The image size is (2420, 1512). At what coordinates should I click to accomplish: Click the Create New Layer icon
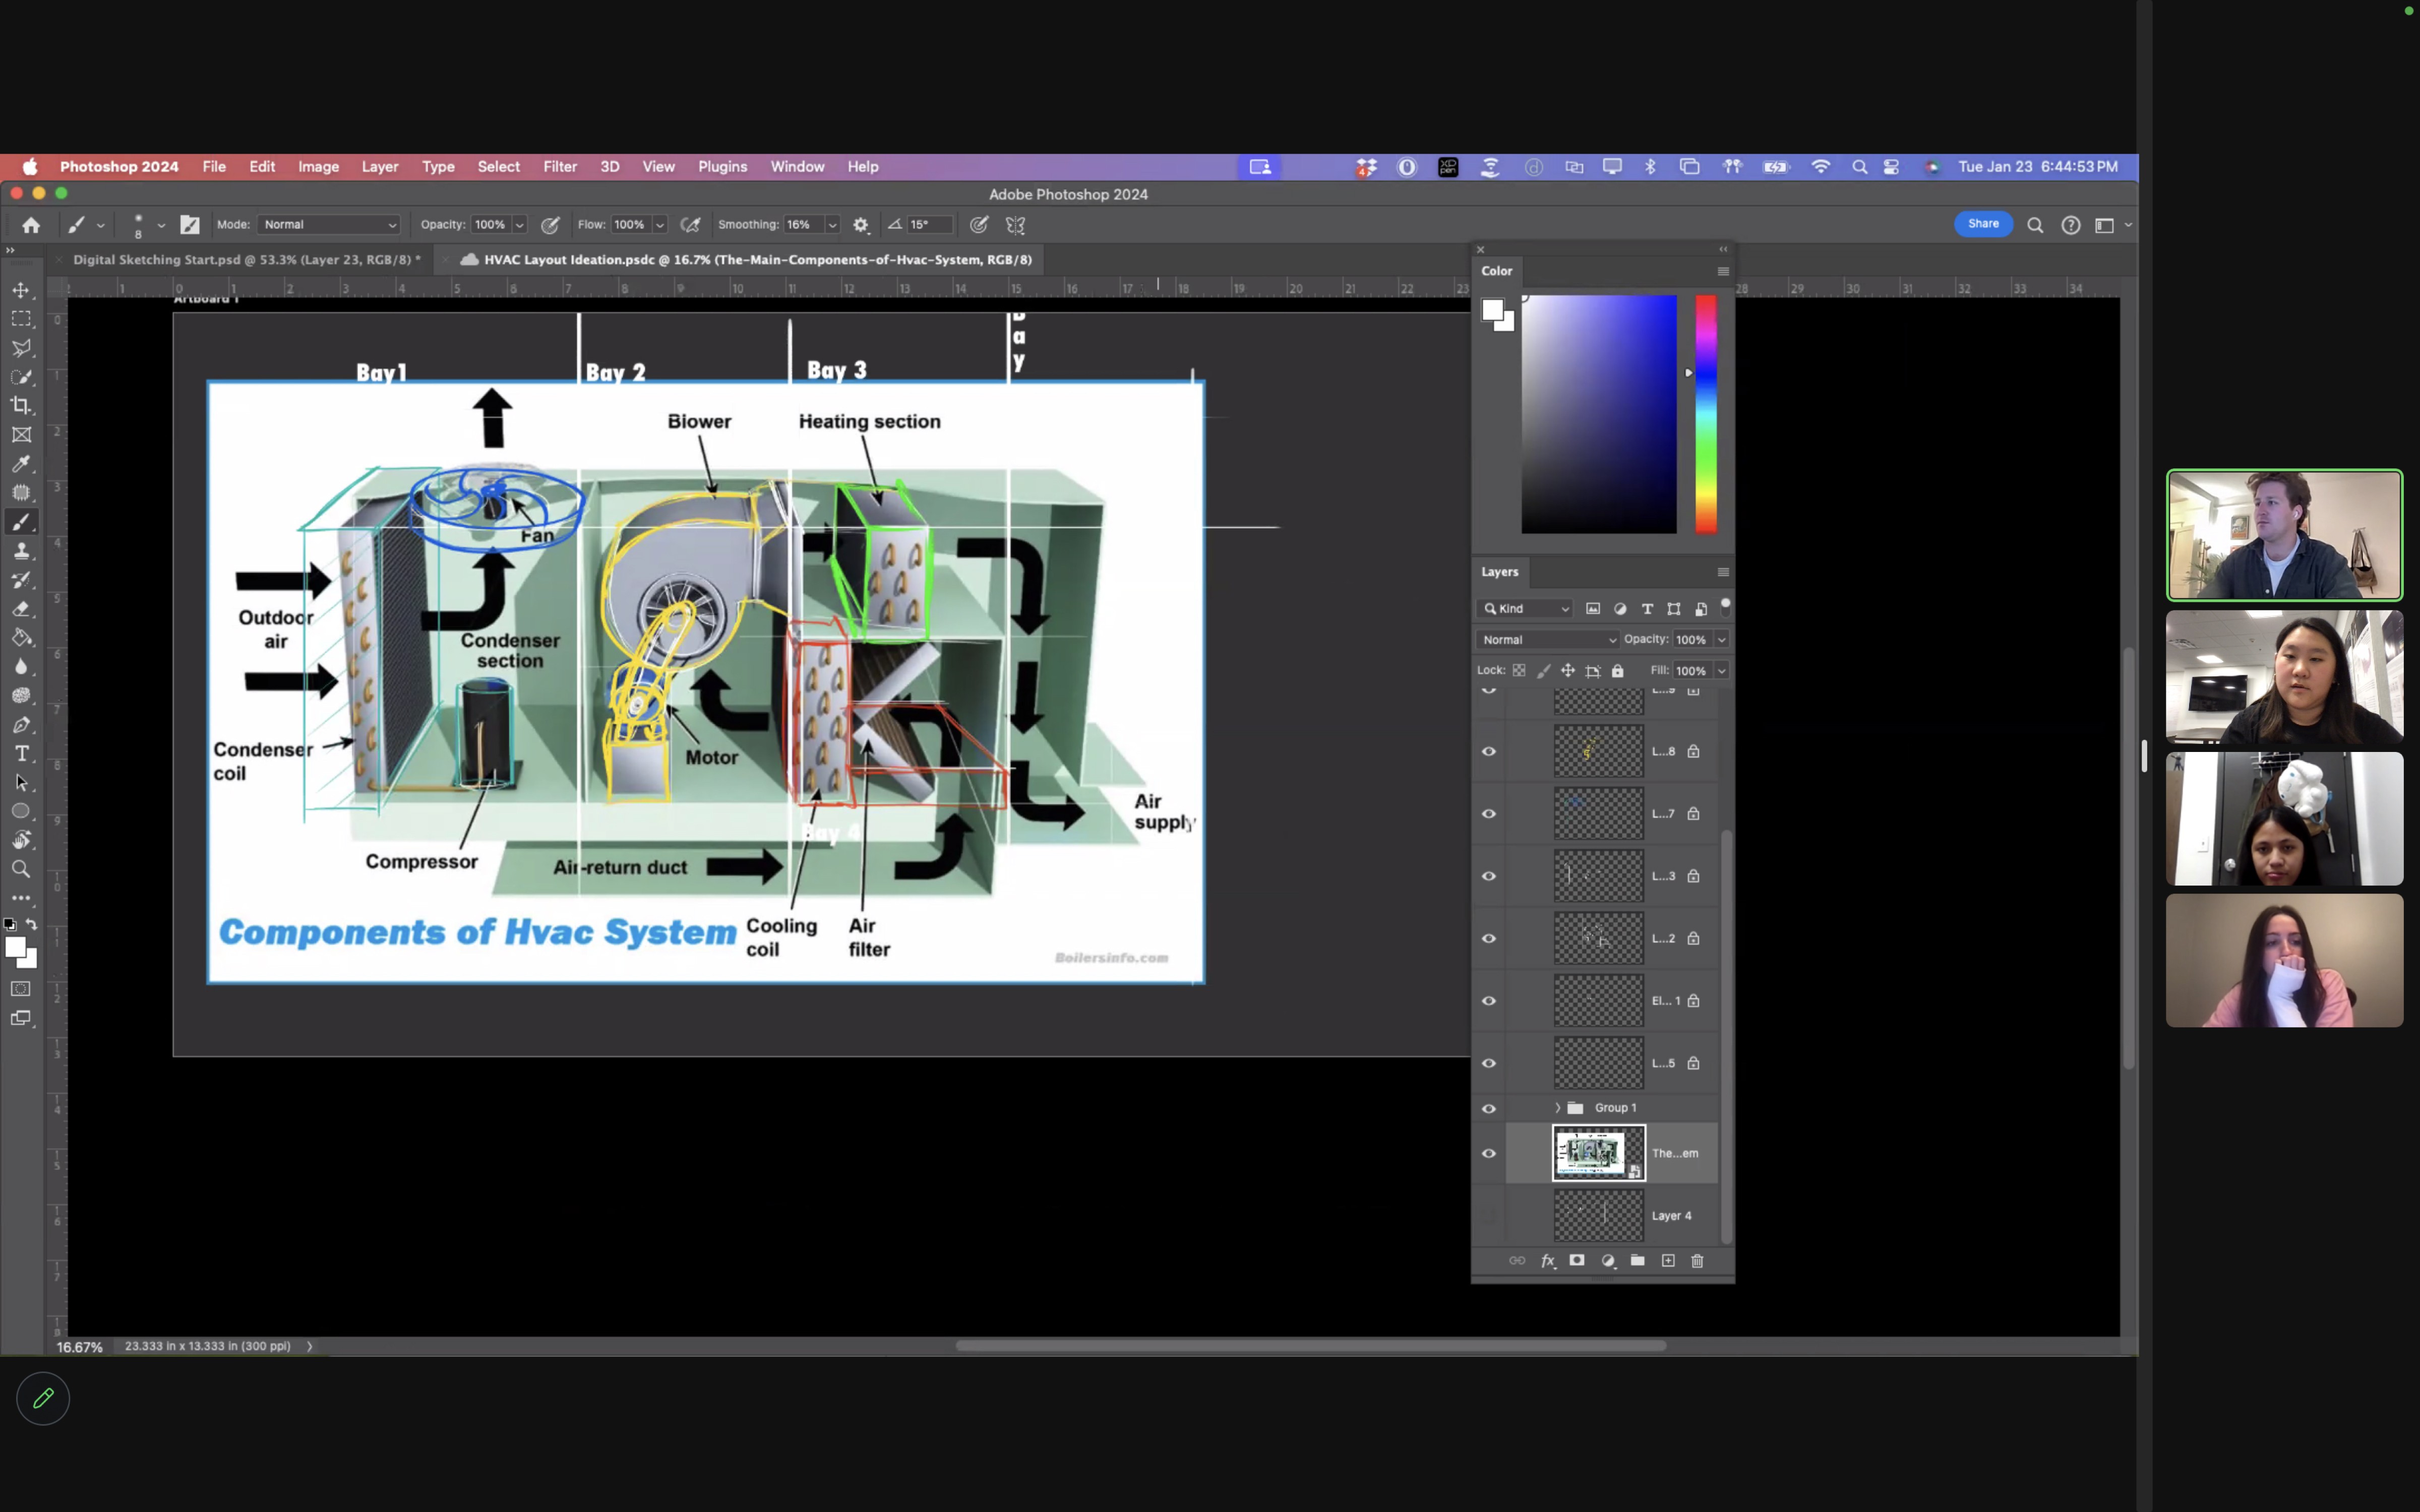coord(1667,1261)
